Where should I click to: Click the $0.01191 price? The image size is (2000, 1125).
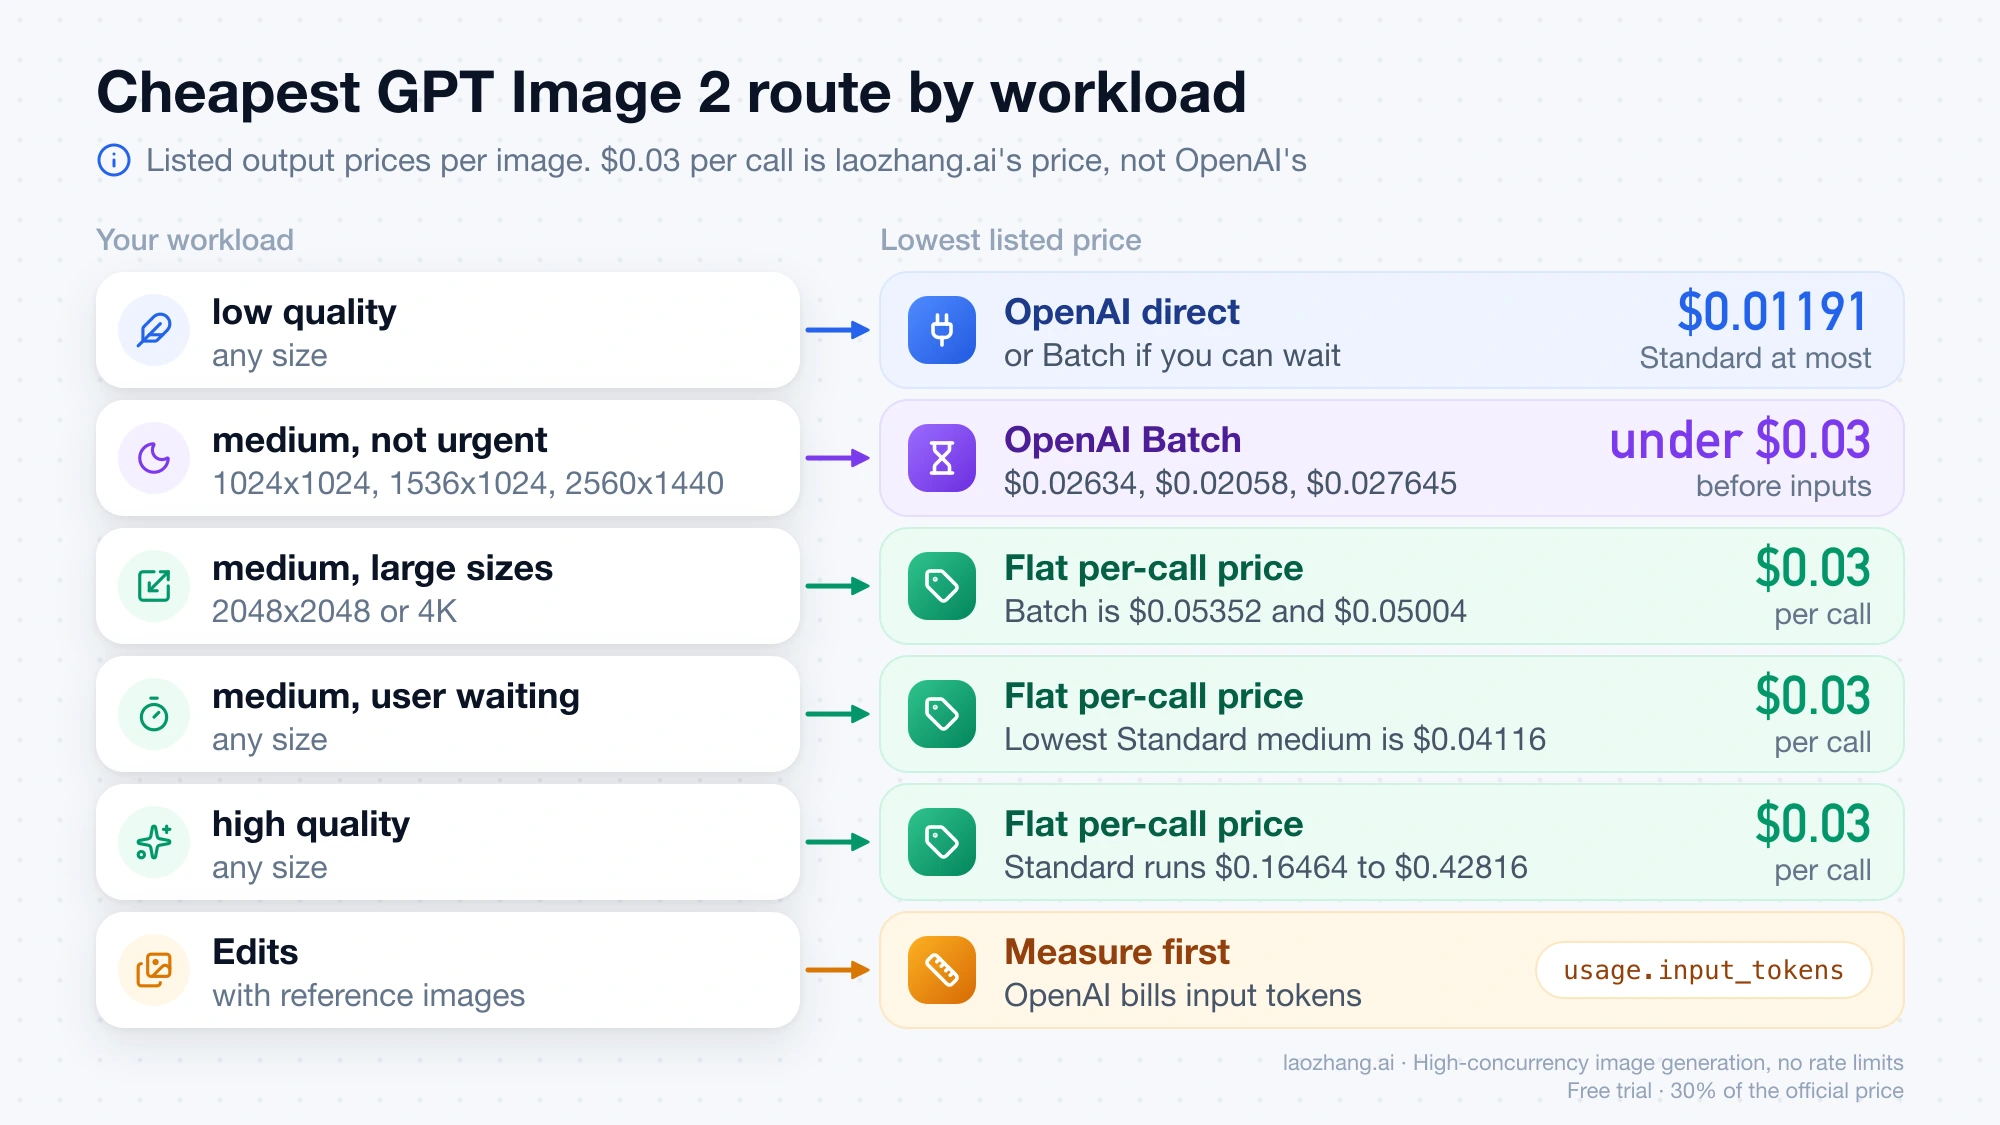click(1772, 312)
